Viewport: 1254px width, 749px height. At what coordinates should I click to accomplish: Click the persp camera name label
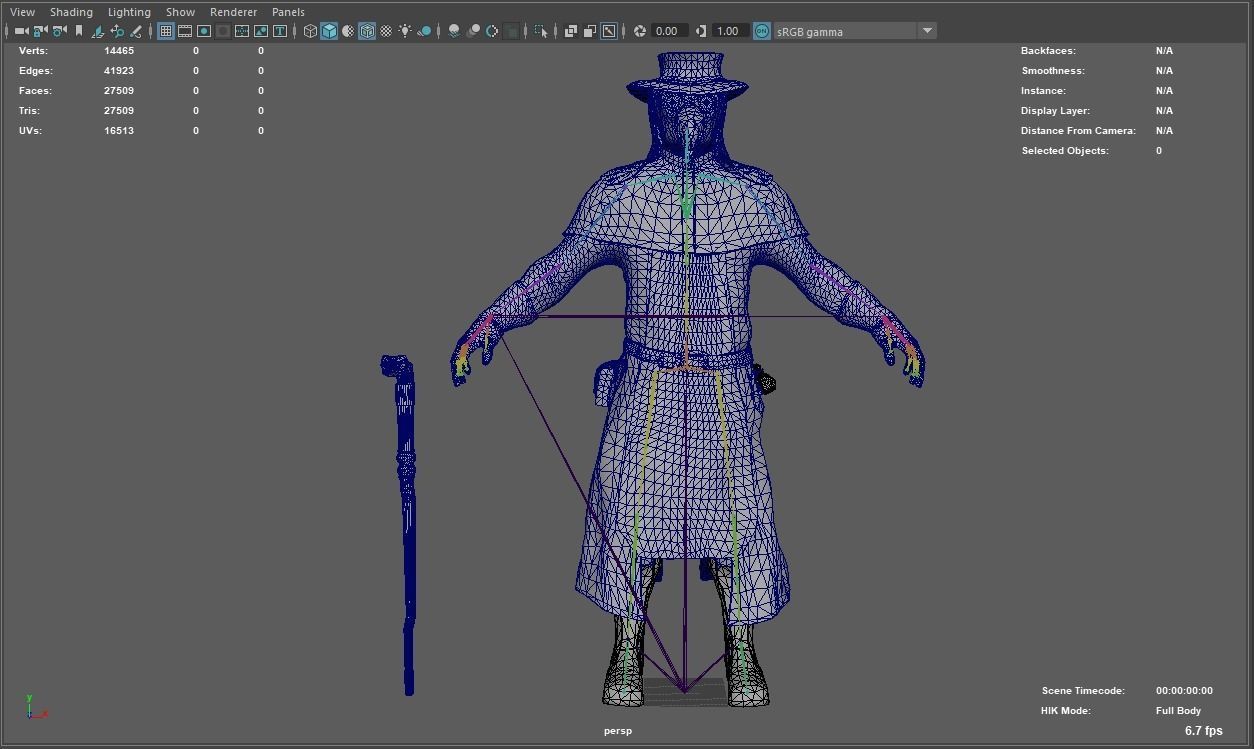click(x=618, y=731)
